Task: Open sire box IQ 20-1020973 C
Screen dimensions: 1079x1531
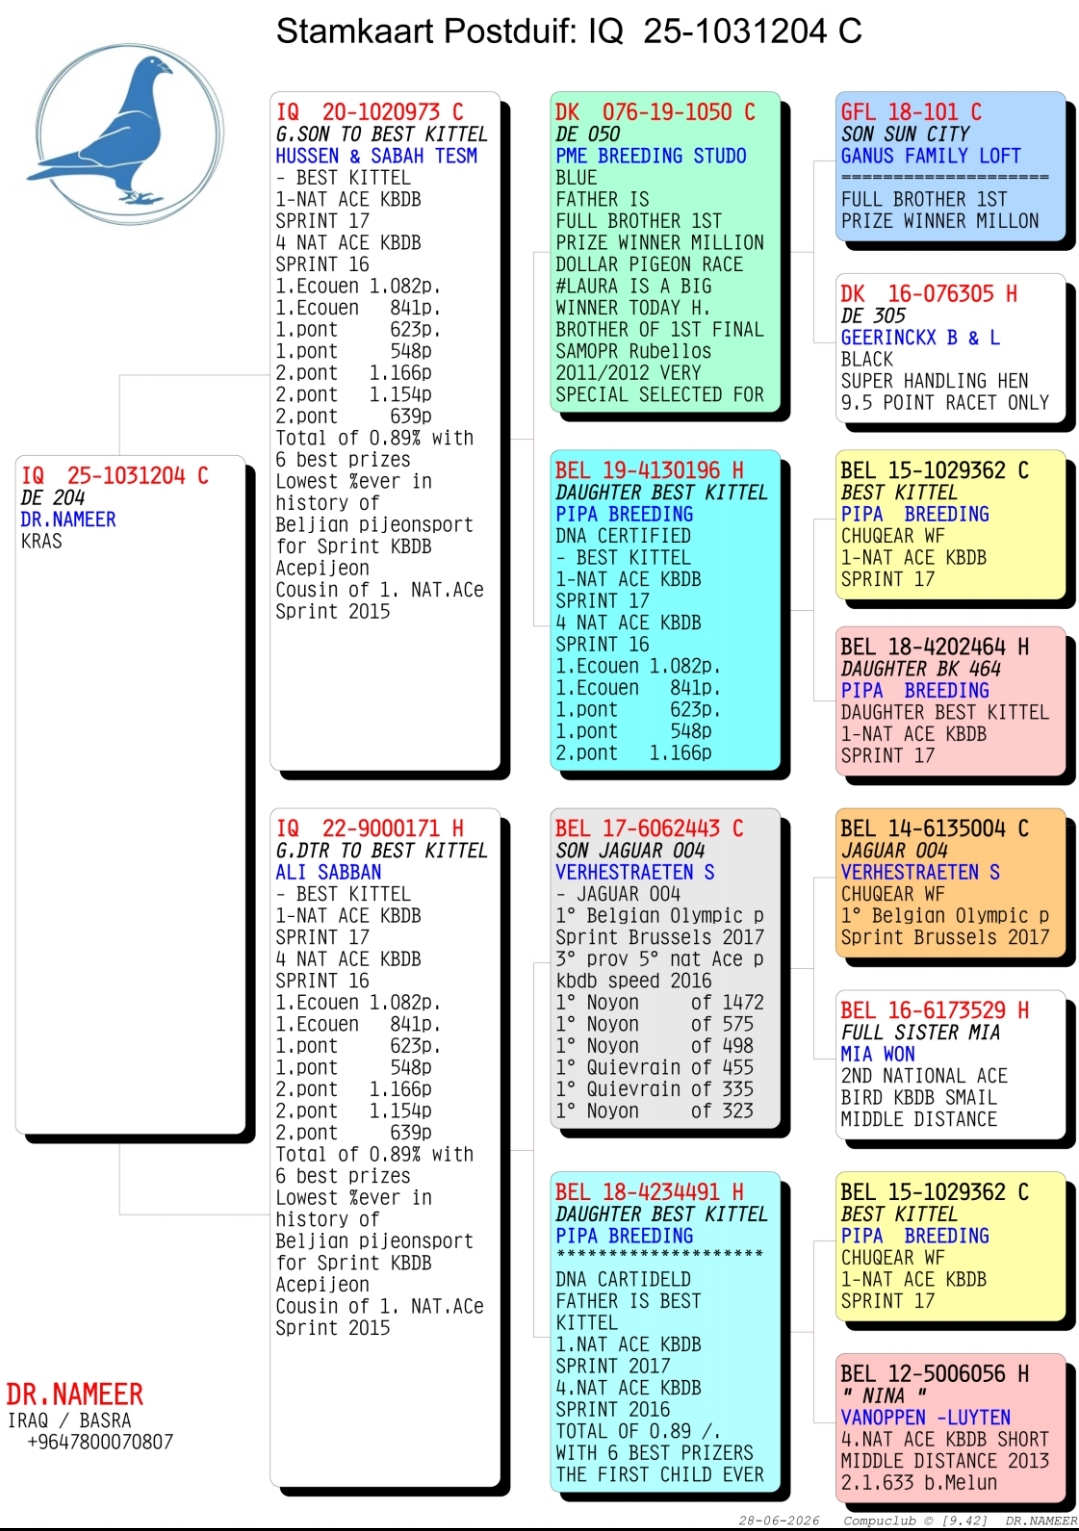Action: (385, 431)
